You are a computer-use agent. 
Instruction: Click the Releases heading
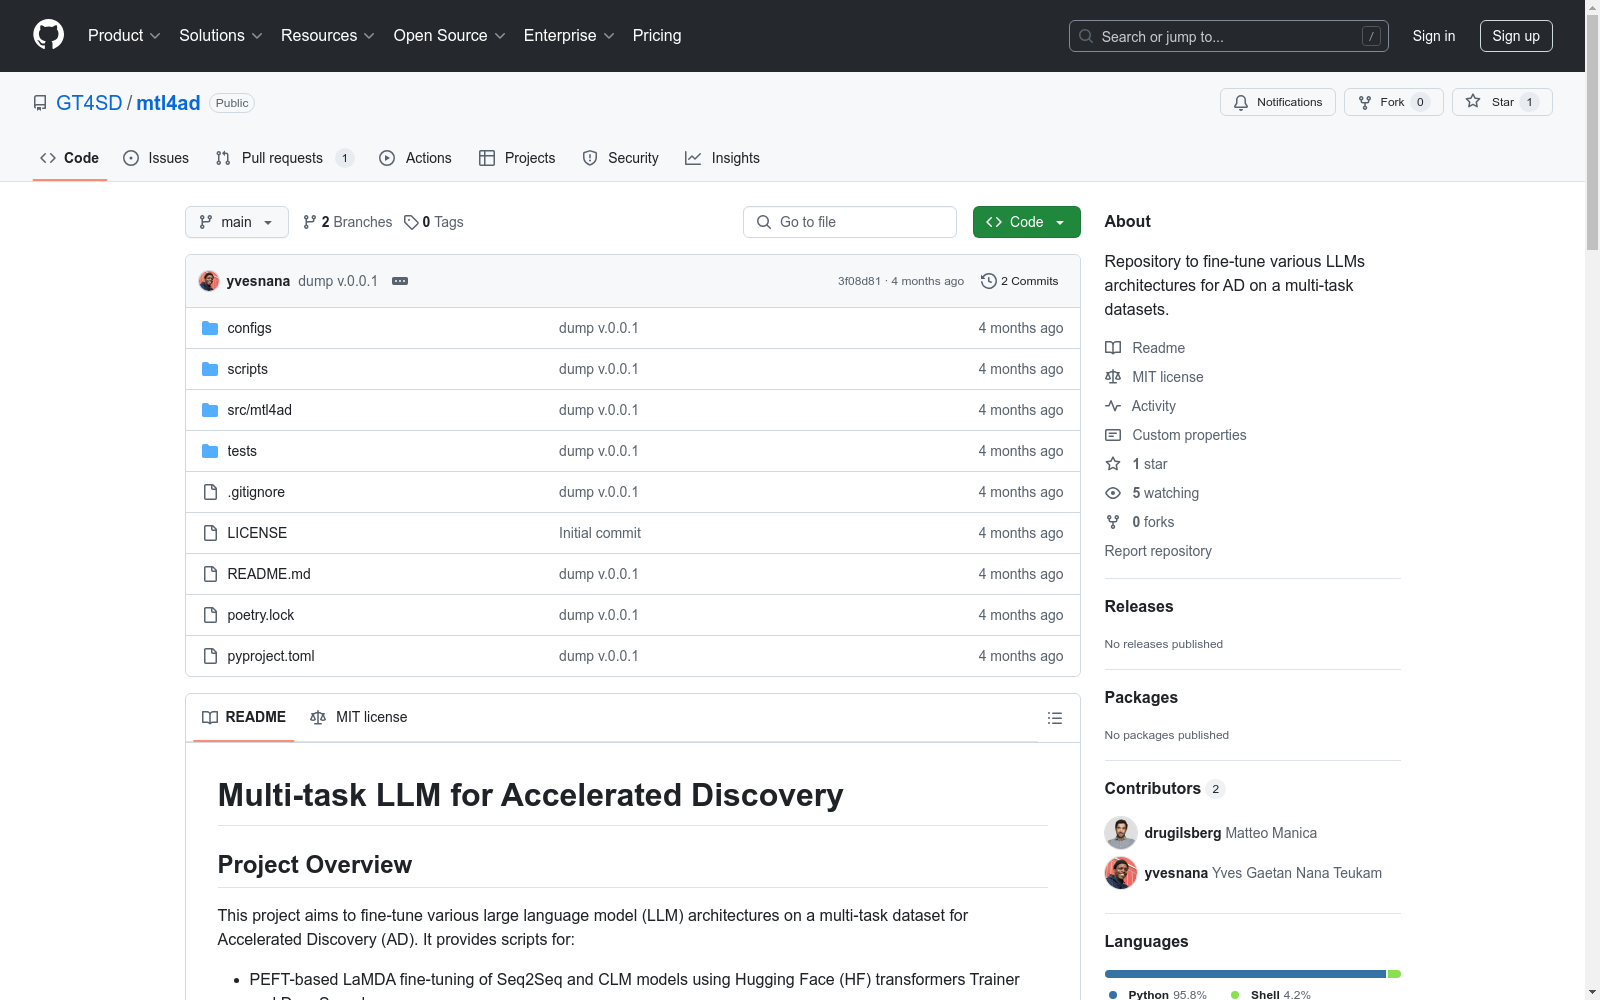(x=1139, y=606)
